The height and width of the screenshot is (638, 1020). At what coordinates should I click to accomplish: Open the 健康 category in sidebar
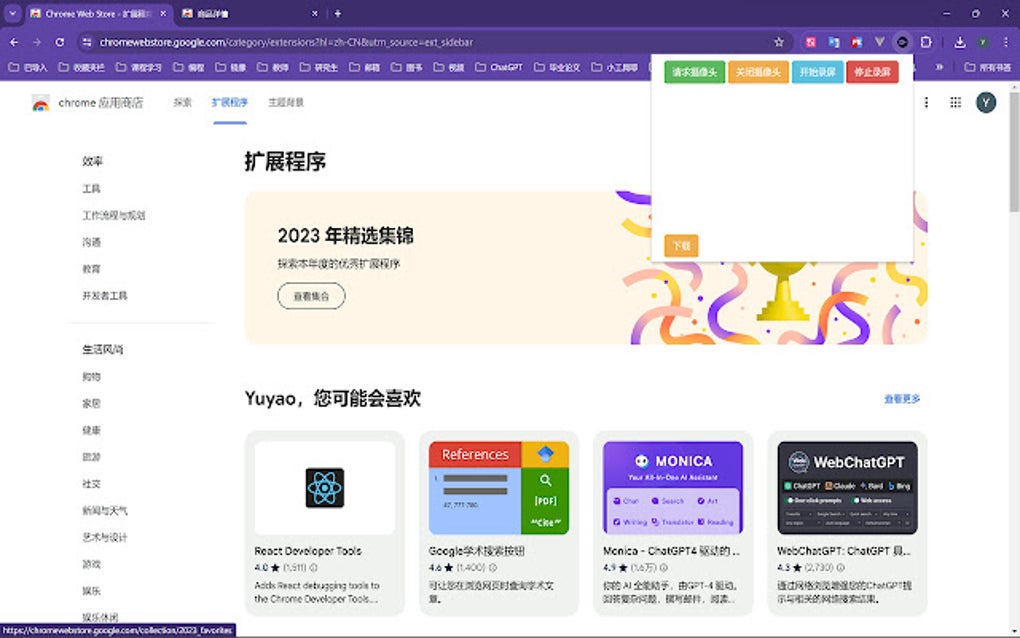coord(91,430)
